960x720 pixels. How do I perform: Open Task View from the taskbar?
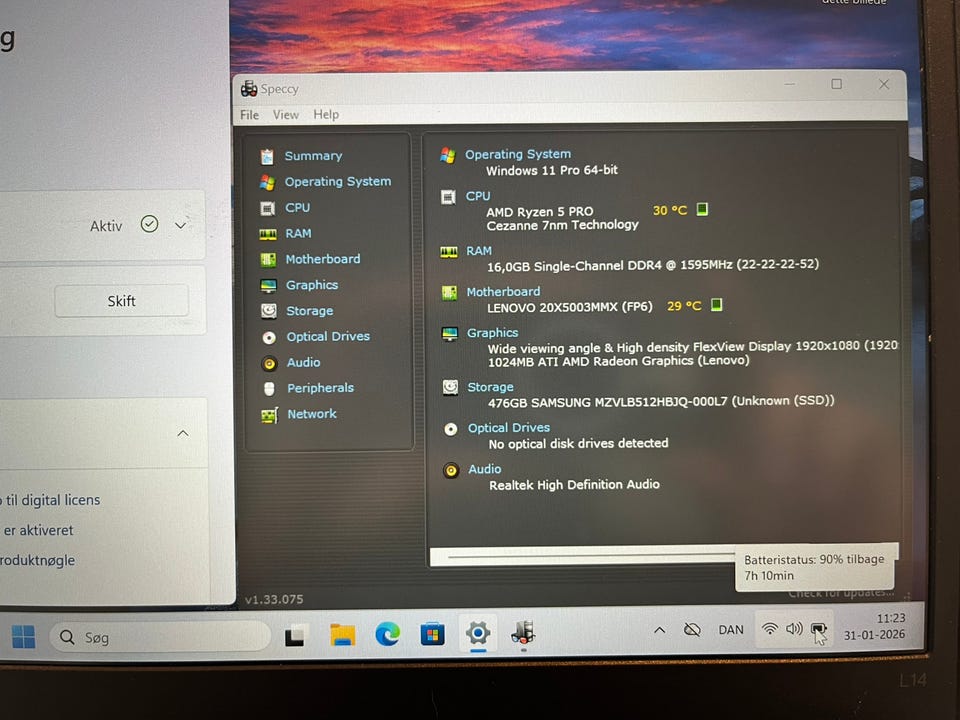pos(294,636)
